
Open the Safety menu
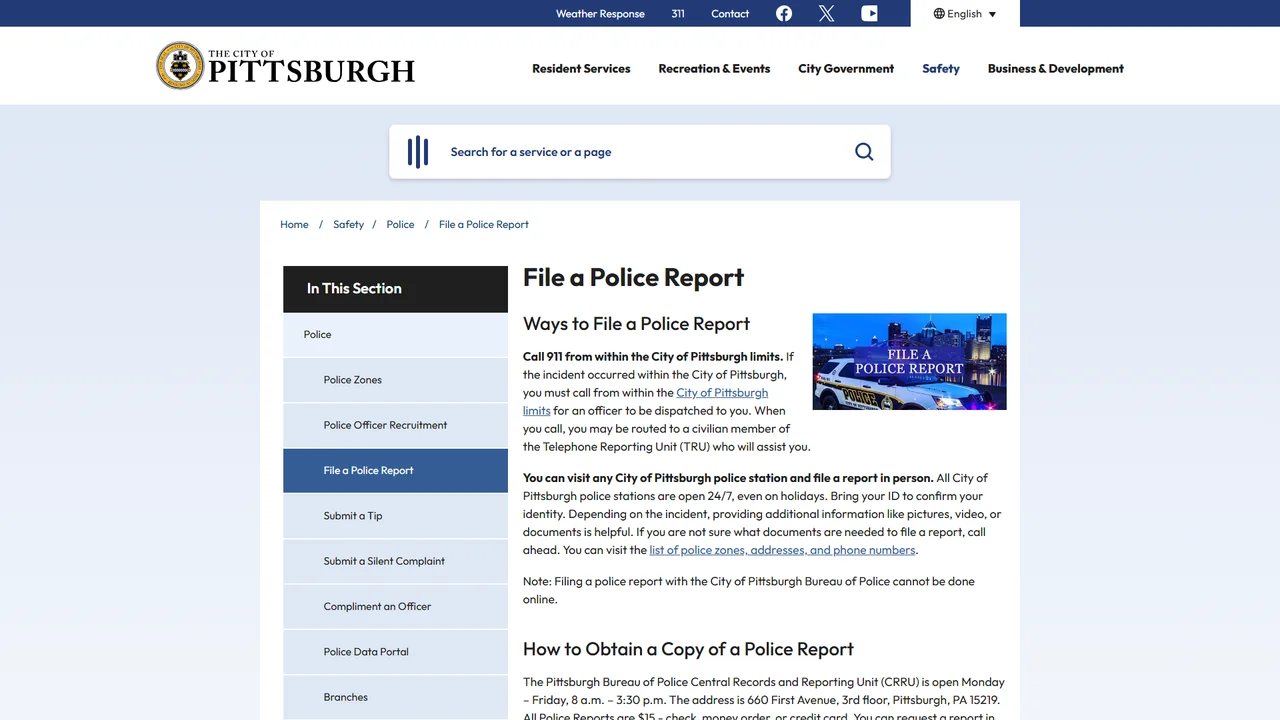click(x=941, y=69)
